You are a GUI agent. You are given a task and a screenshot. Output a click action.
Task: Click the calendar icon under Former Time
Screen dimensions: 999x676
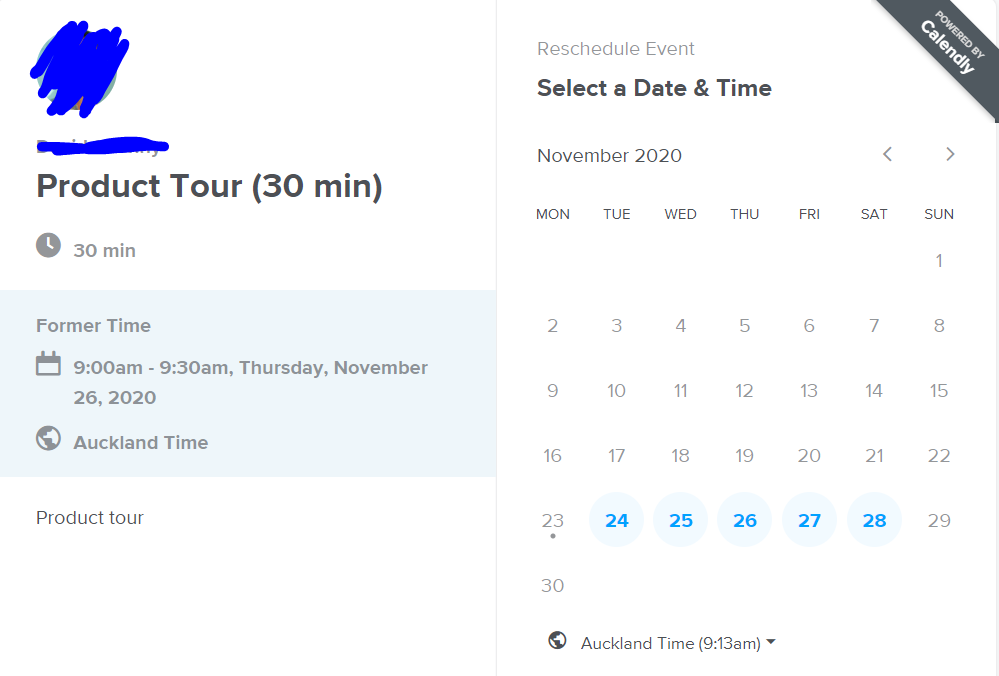[x=48, y=364]
